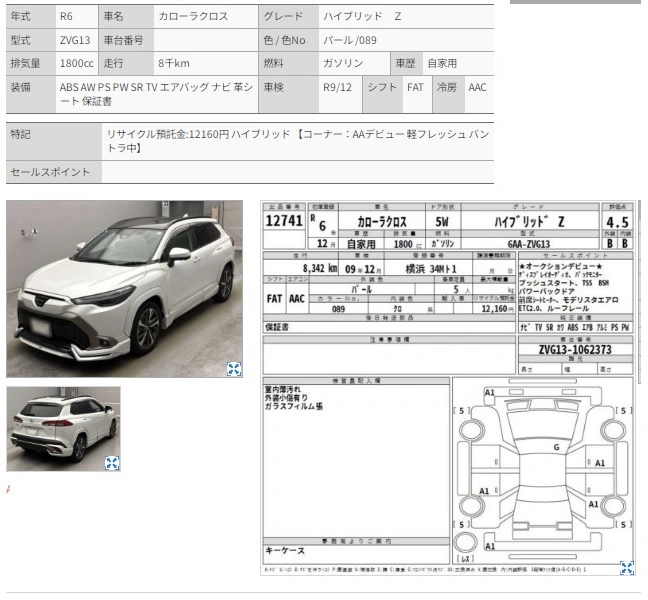The width and height of the screenshot is (648, 600).
Task: Click the vehicle history value 自家用
Action: coord(442,63)
